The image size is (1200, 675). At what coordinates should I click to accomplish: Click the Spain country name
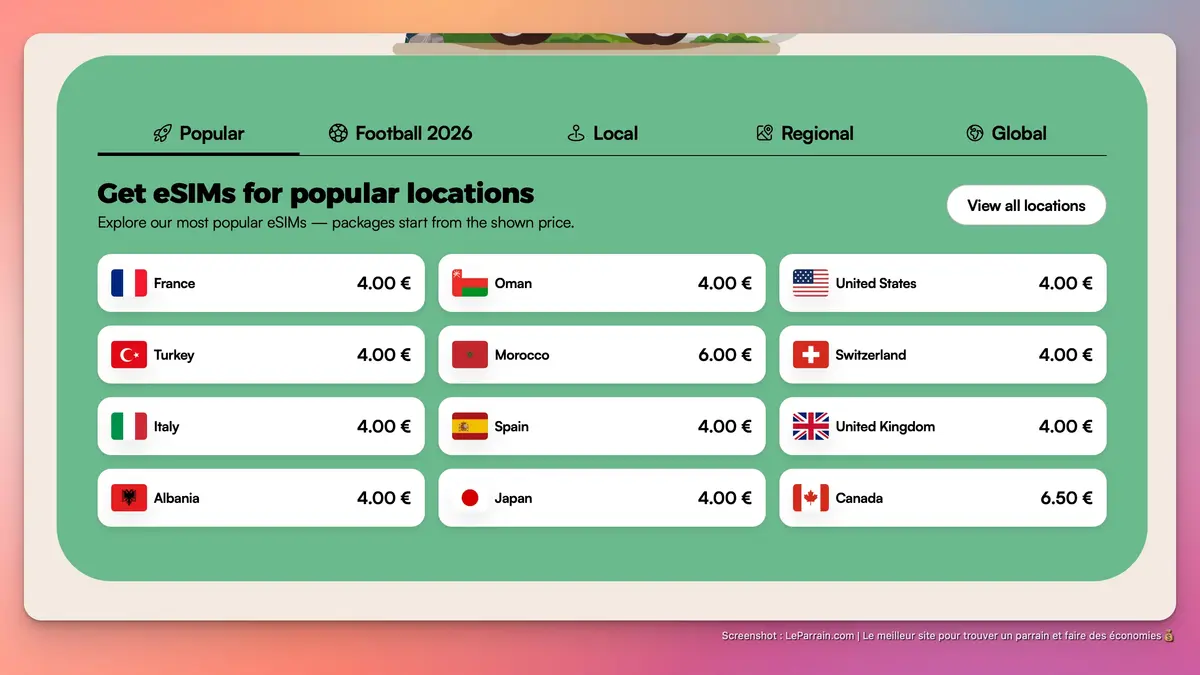[x=511, y=426]
